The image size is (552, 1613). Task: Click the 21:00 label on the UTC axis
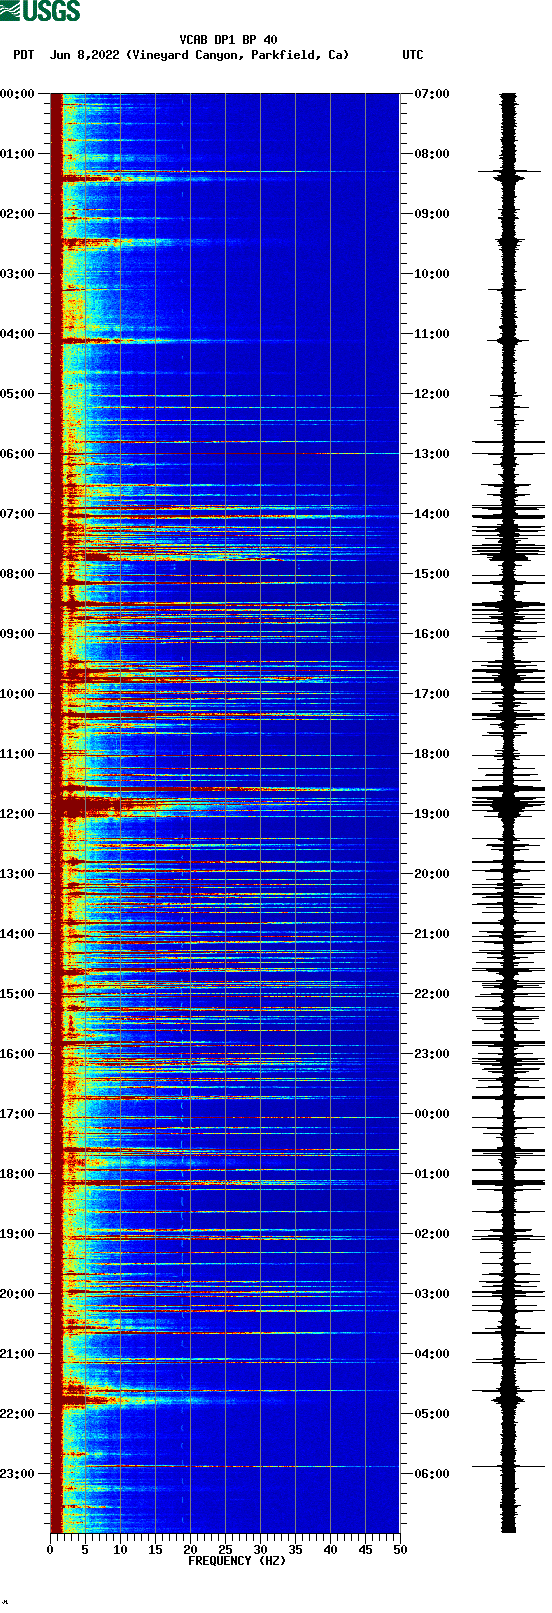pyautogui.click(x=432, y=934)
